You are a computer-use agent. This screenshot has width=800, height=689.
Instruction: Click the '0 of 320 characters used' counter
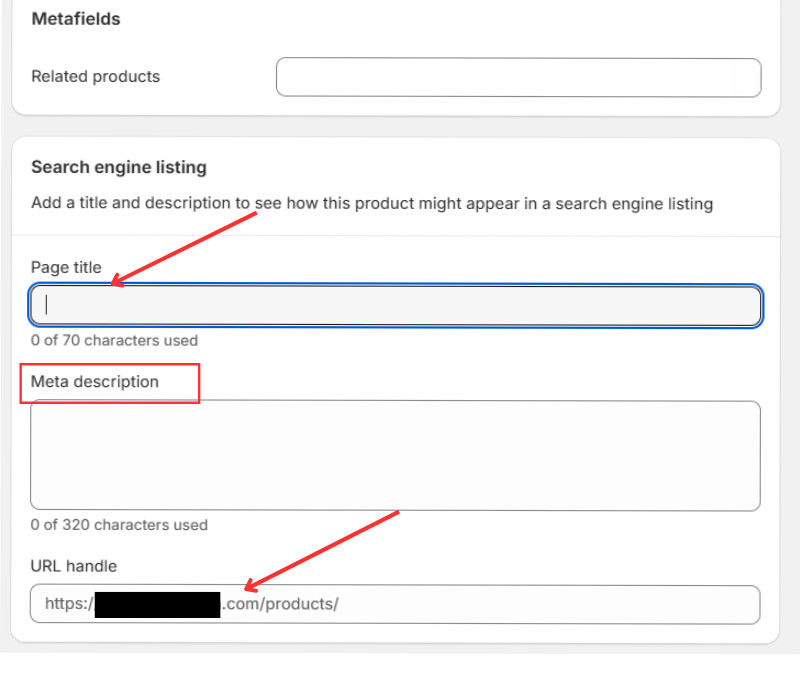(x=119, y=525)
